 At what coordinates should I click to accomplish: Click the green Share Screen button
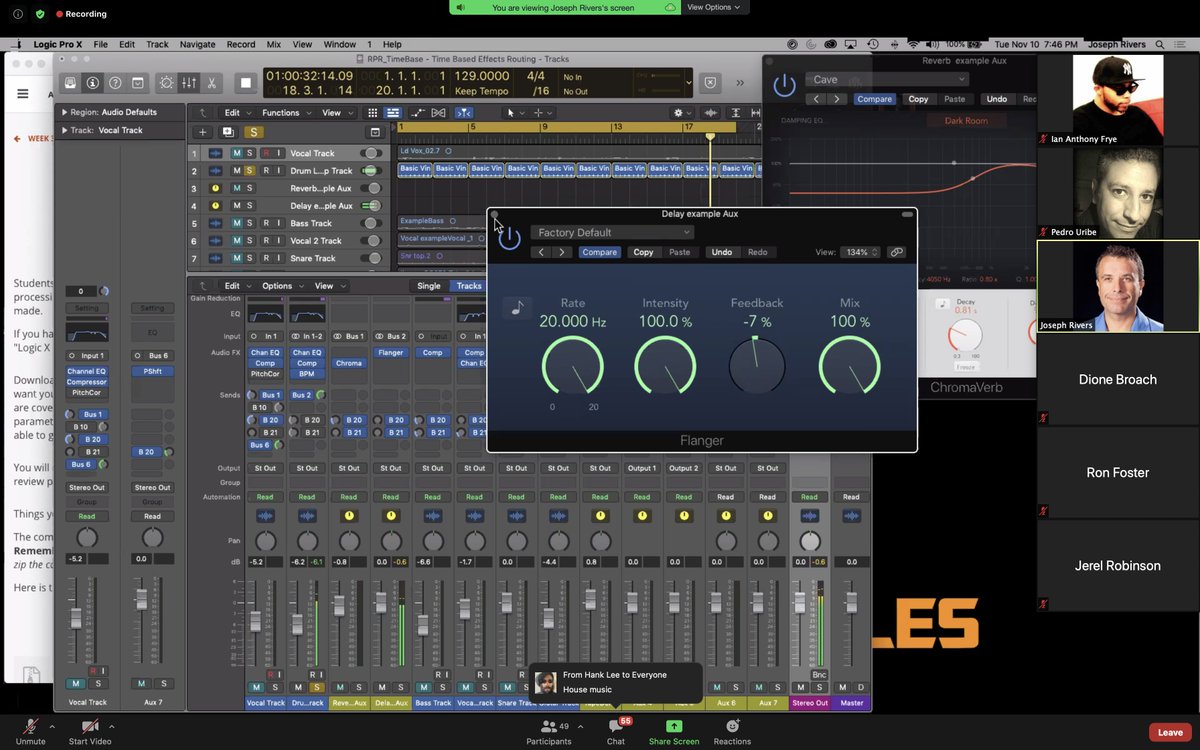[673, 732]
